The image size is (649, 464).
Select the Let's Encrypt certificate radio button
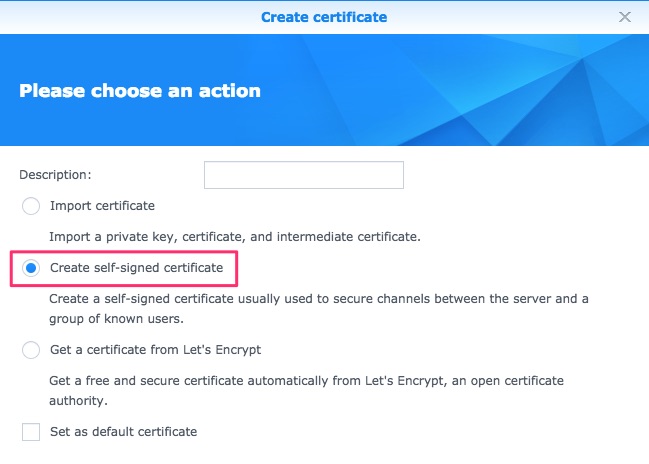31,350
